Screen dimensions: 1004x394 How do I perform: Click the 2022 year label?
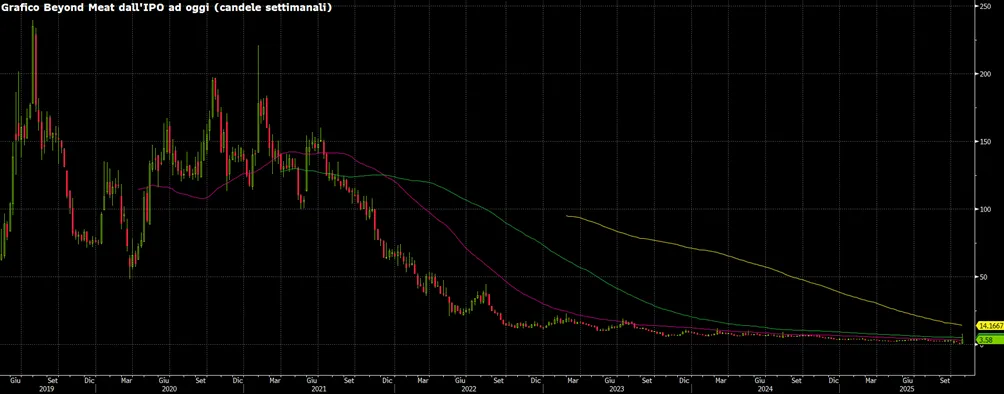(x=468, y=388)
